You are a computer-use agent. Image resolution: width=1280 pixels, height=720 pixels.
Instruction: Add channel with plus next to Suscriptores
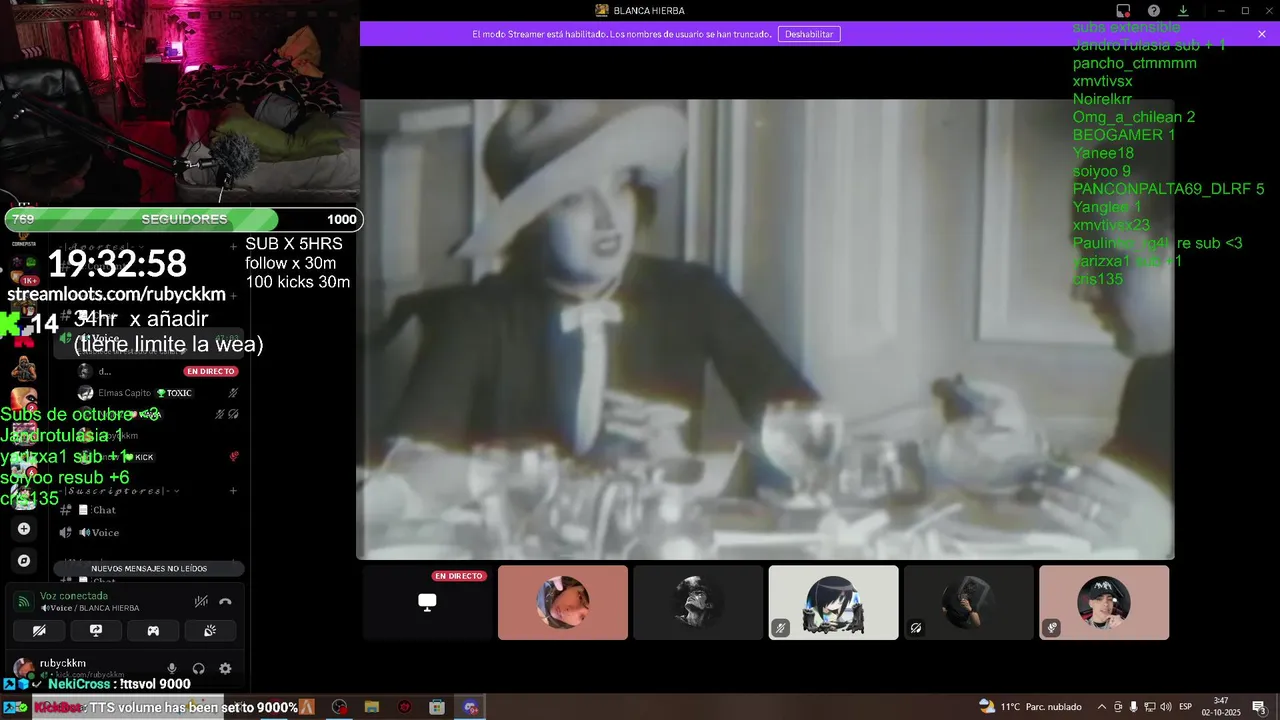[x=233, y=491]
